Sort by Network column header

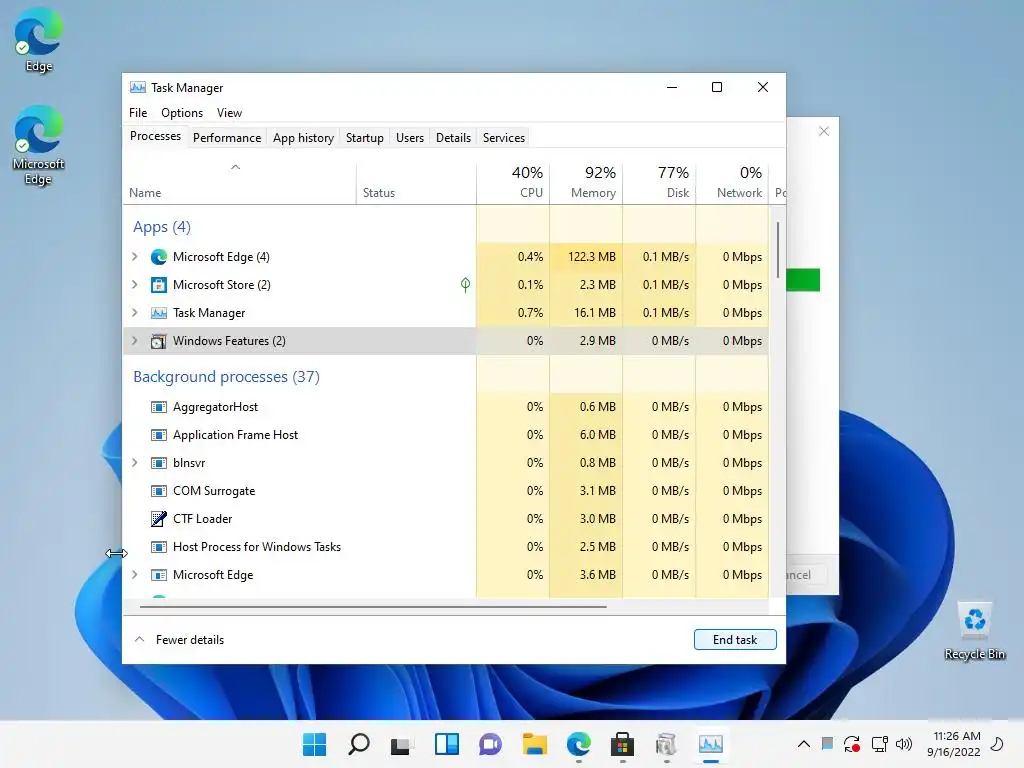[733, 182]
